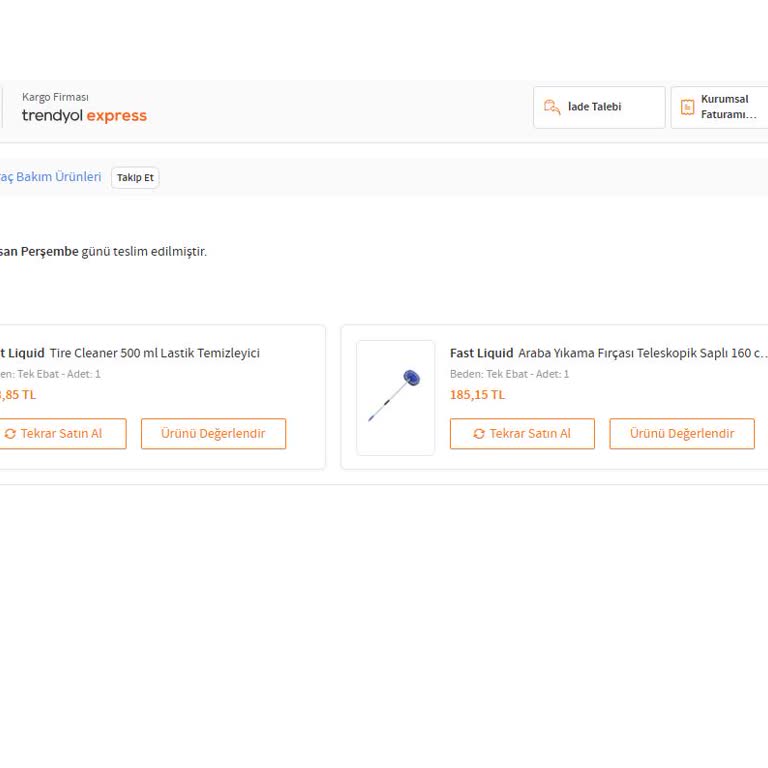Rate the Tire Cleaner via Ürünü Değerlendir
This screenshot has width=768, height=768.
pos(213,434)
